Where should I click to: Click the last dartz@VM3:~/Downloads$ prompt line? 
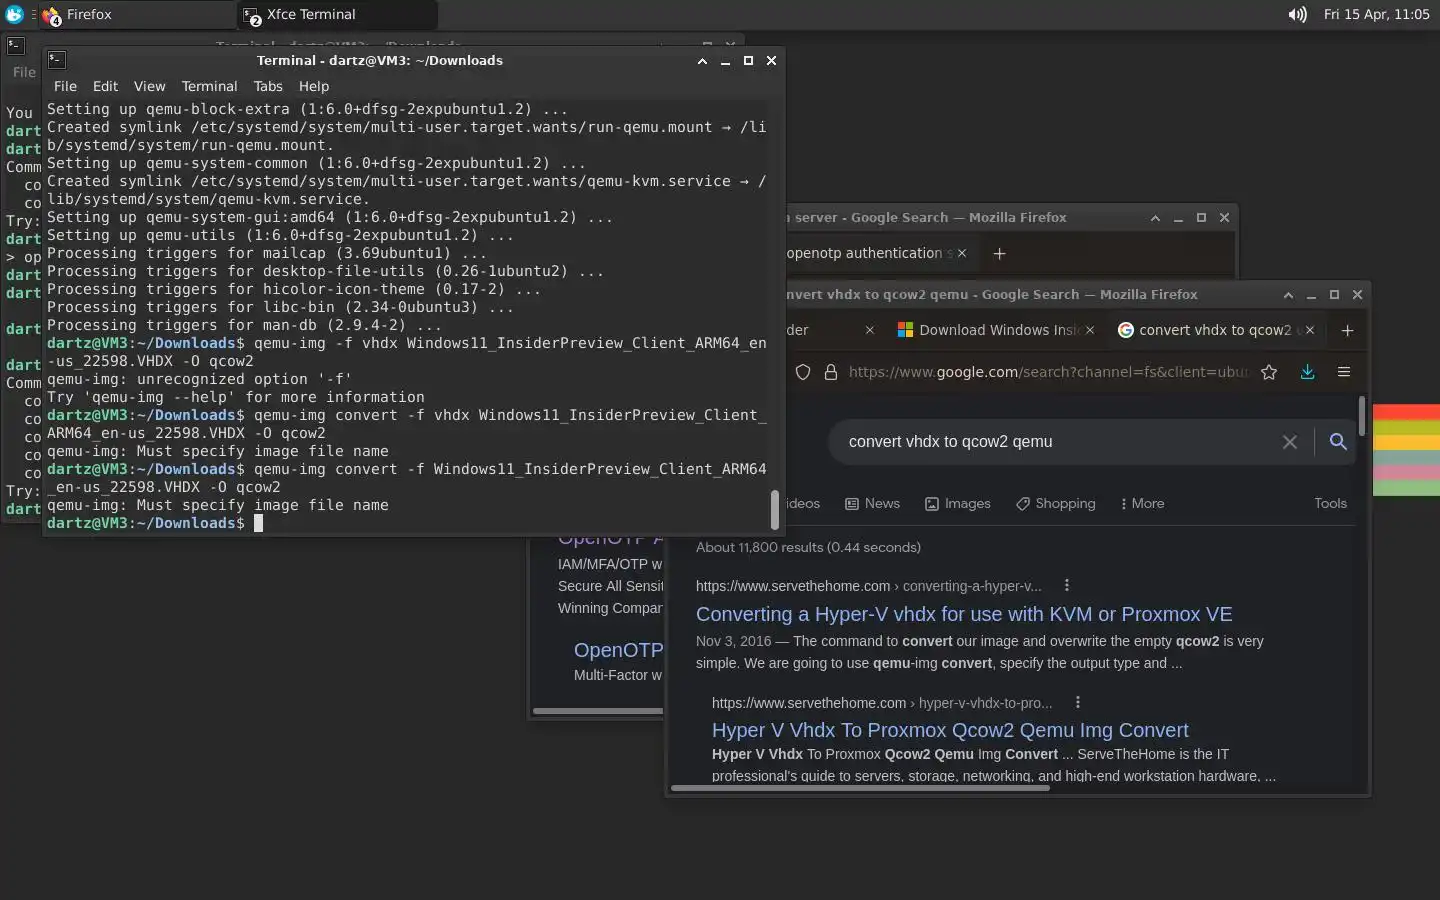tap(146, 523)
